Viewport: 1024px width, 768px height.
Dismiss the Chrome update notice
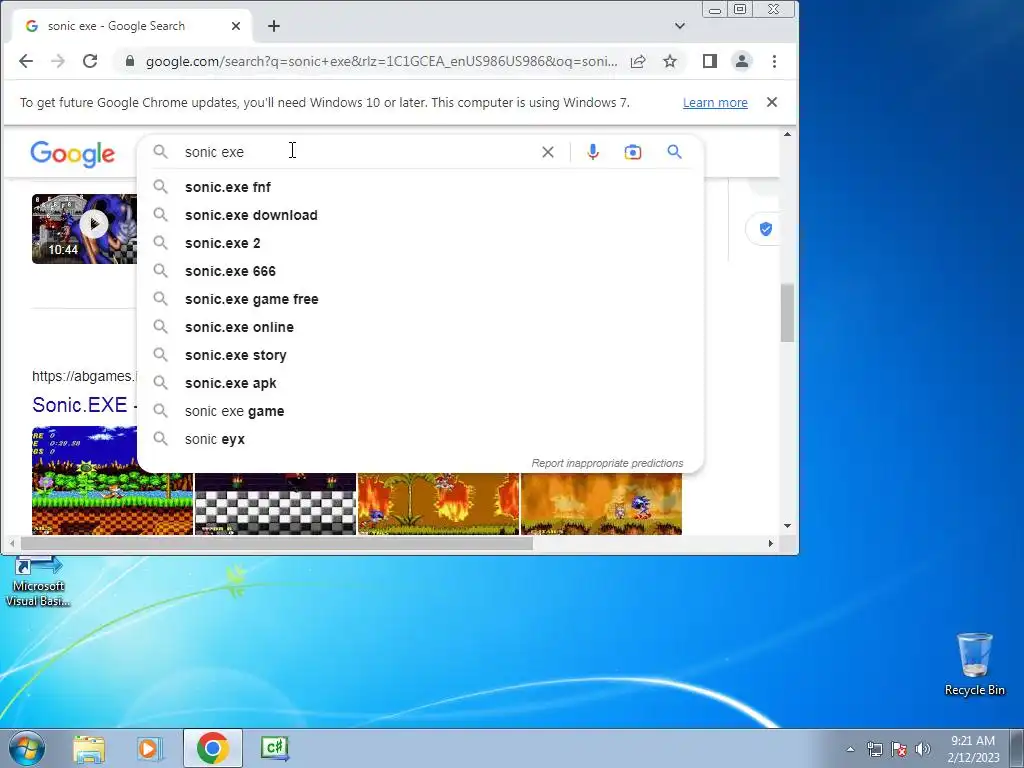coord(772,102)
